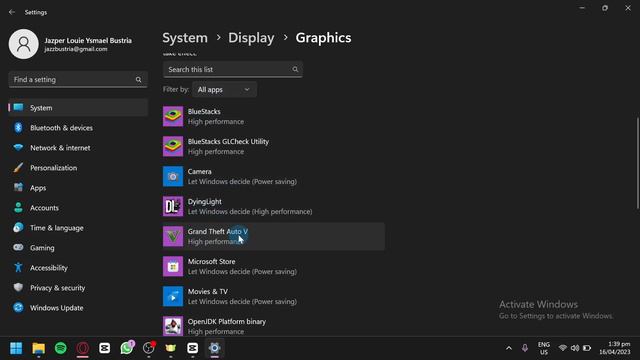Viewport: 640px width, 360px height.
Task: Select System in the sidebar
Action: point(78,108)
